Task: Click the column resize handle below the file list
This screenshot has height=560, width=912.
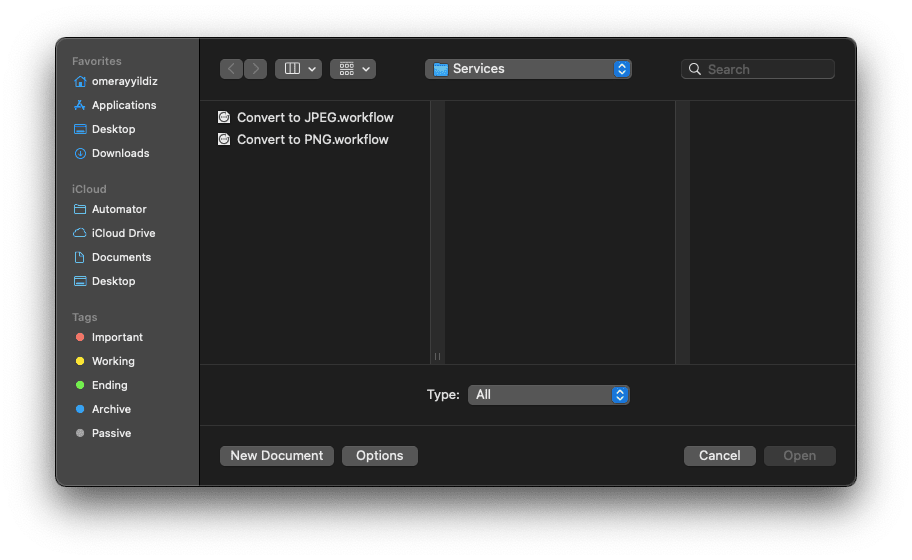Action: point(437,356)
